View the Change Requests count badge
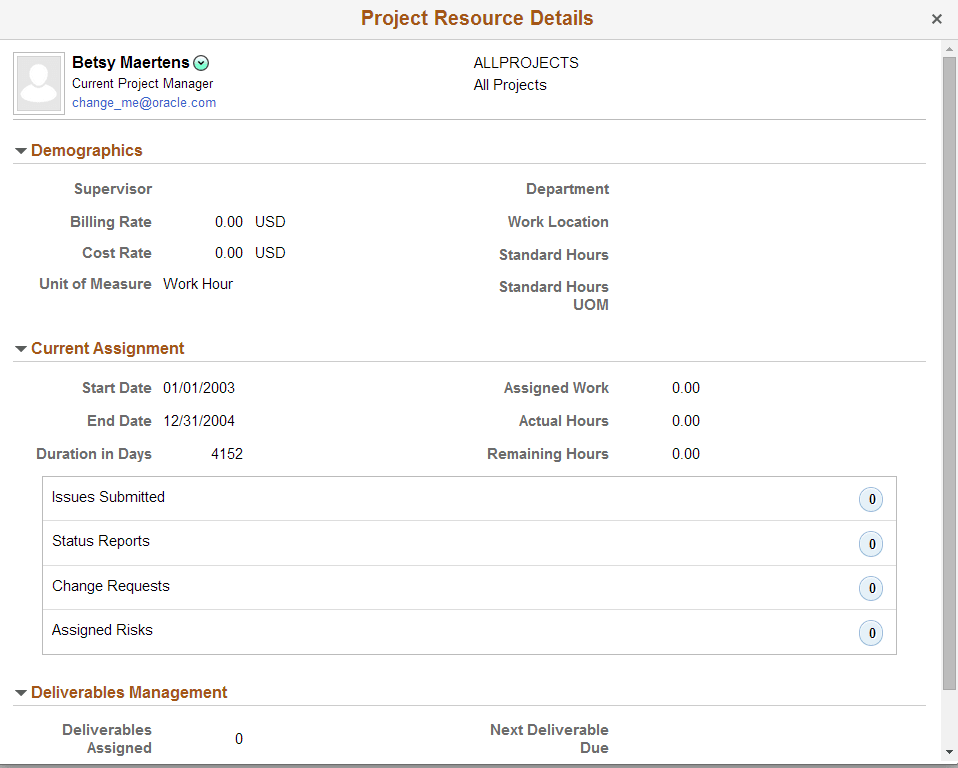 coord(871,588)
